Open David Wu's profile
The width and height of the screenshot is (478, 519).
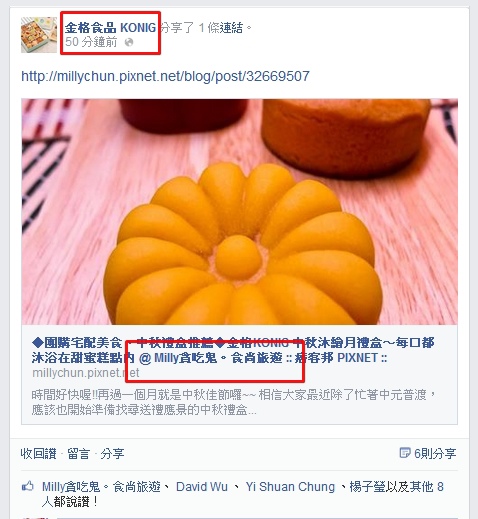click(x=202, y=487)
